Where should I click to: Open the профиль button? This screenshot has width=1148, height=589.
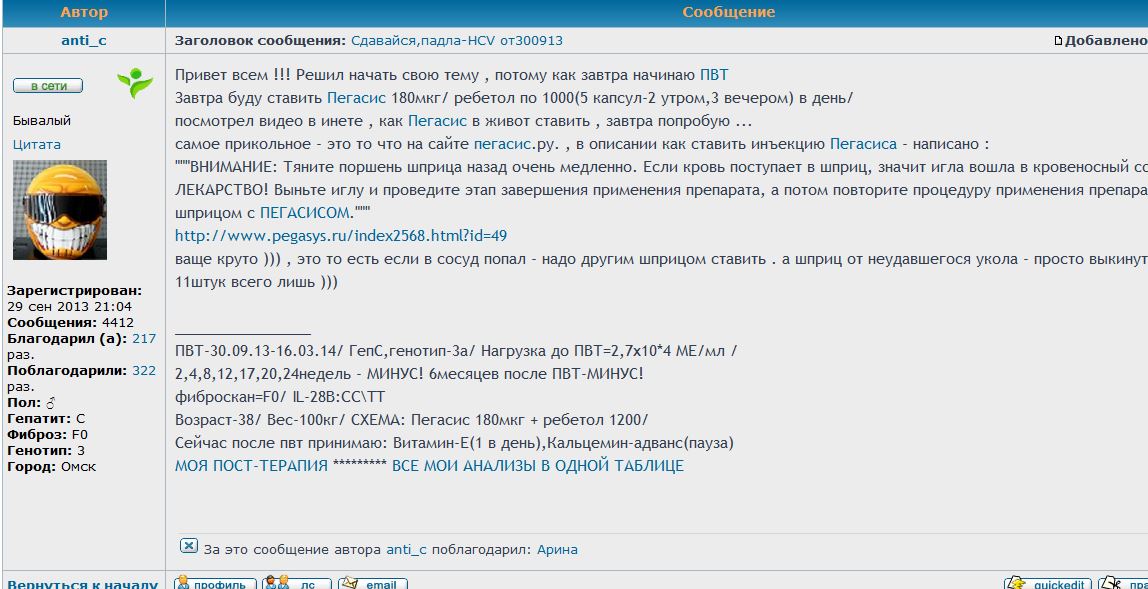pos(215,583)
